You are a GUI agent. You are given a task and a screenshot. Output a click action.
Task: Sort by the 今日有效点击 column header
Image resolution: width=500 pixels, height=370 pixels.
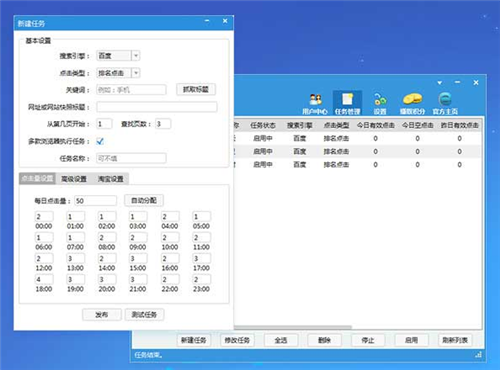[376, 125]
